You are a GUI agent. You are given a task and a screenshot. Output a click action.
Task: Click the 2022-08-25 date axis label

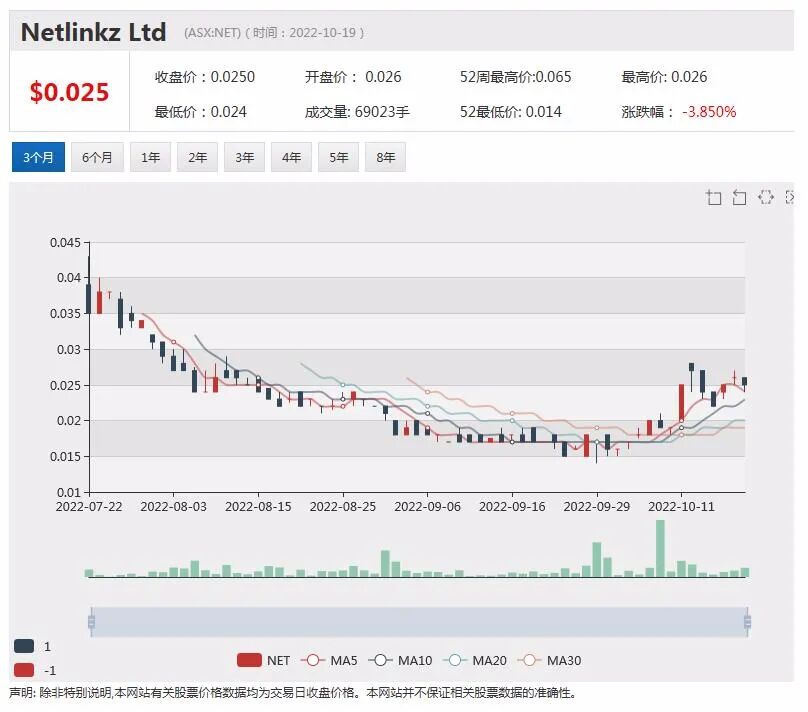[x=343, y=506]
